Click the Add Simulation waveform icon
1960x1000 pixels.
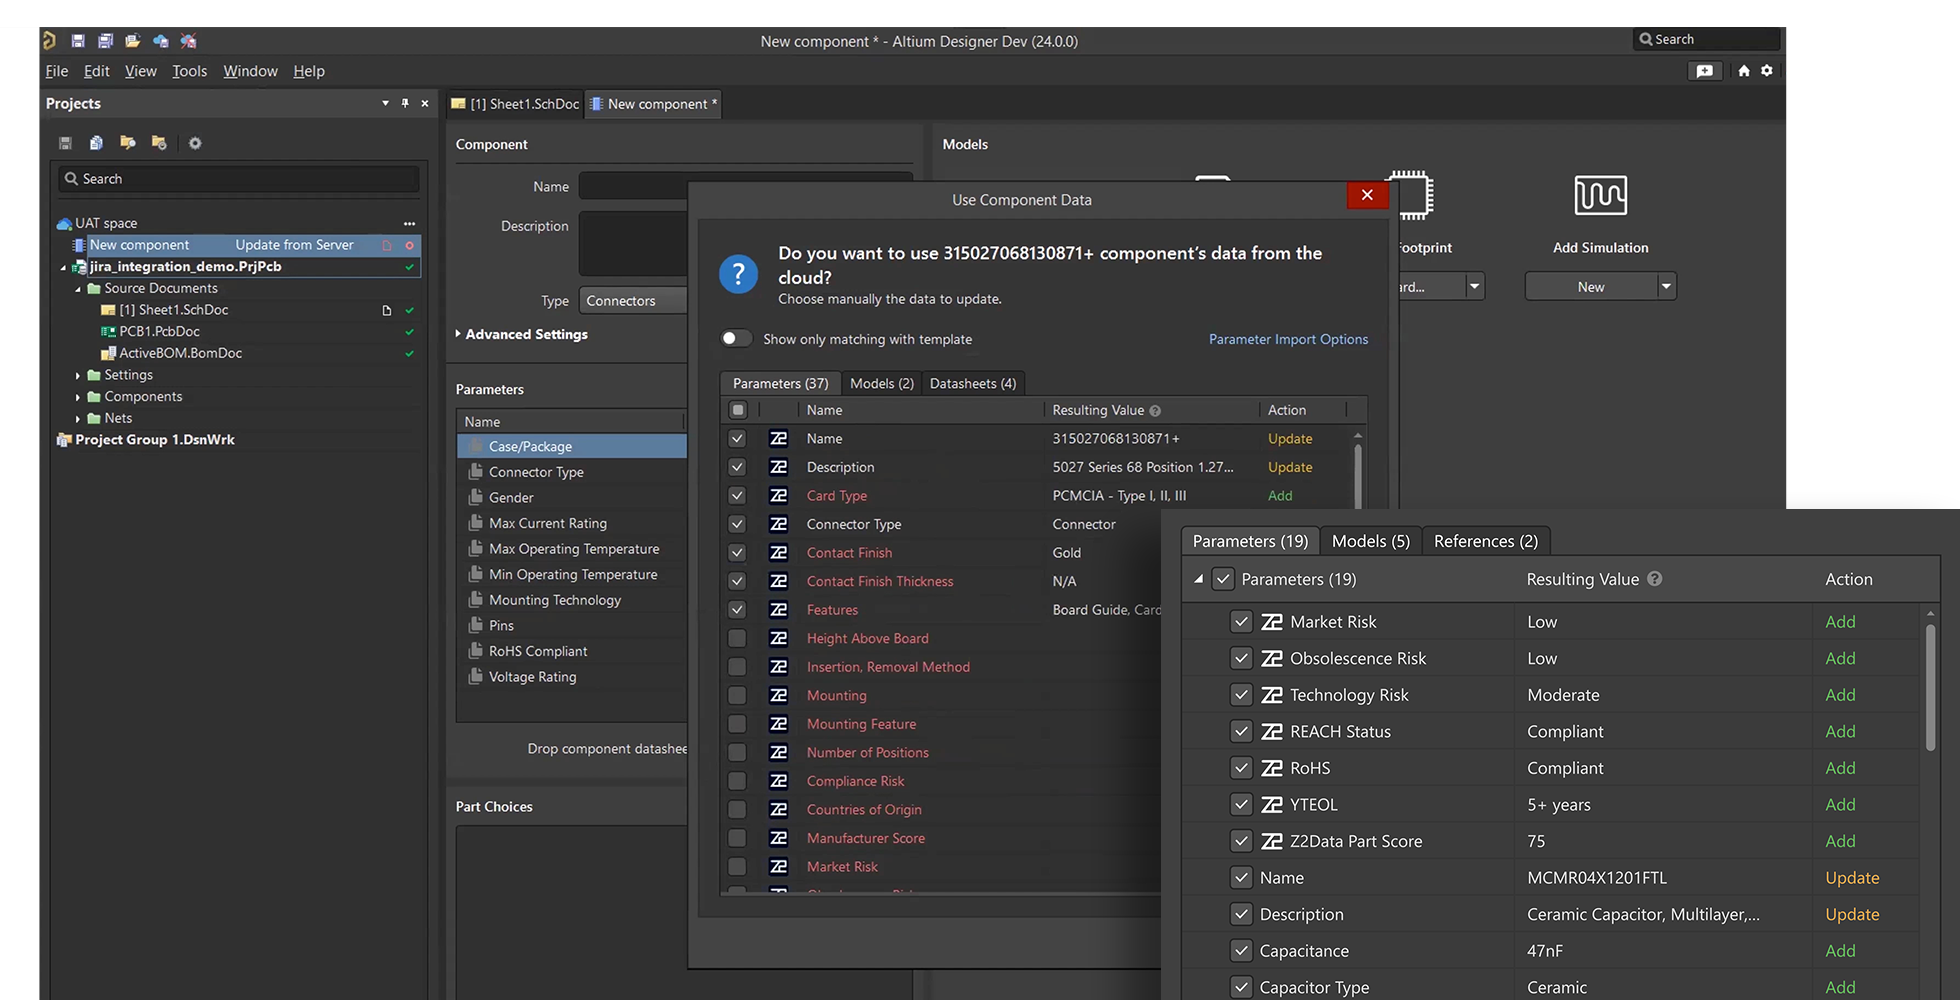click(1600, 195)
